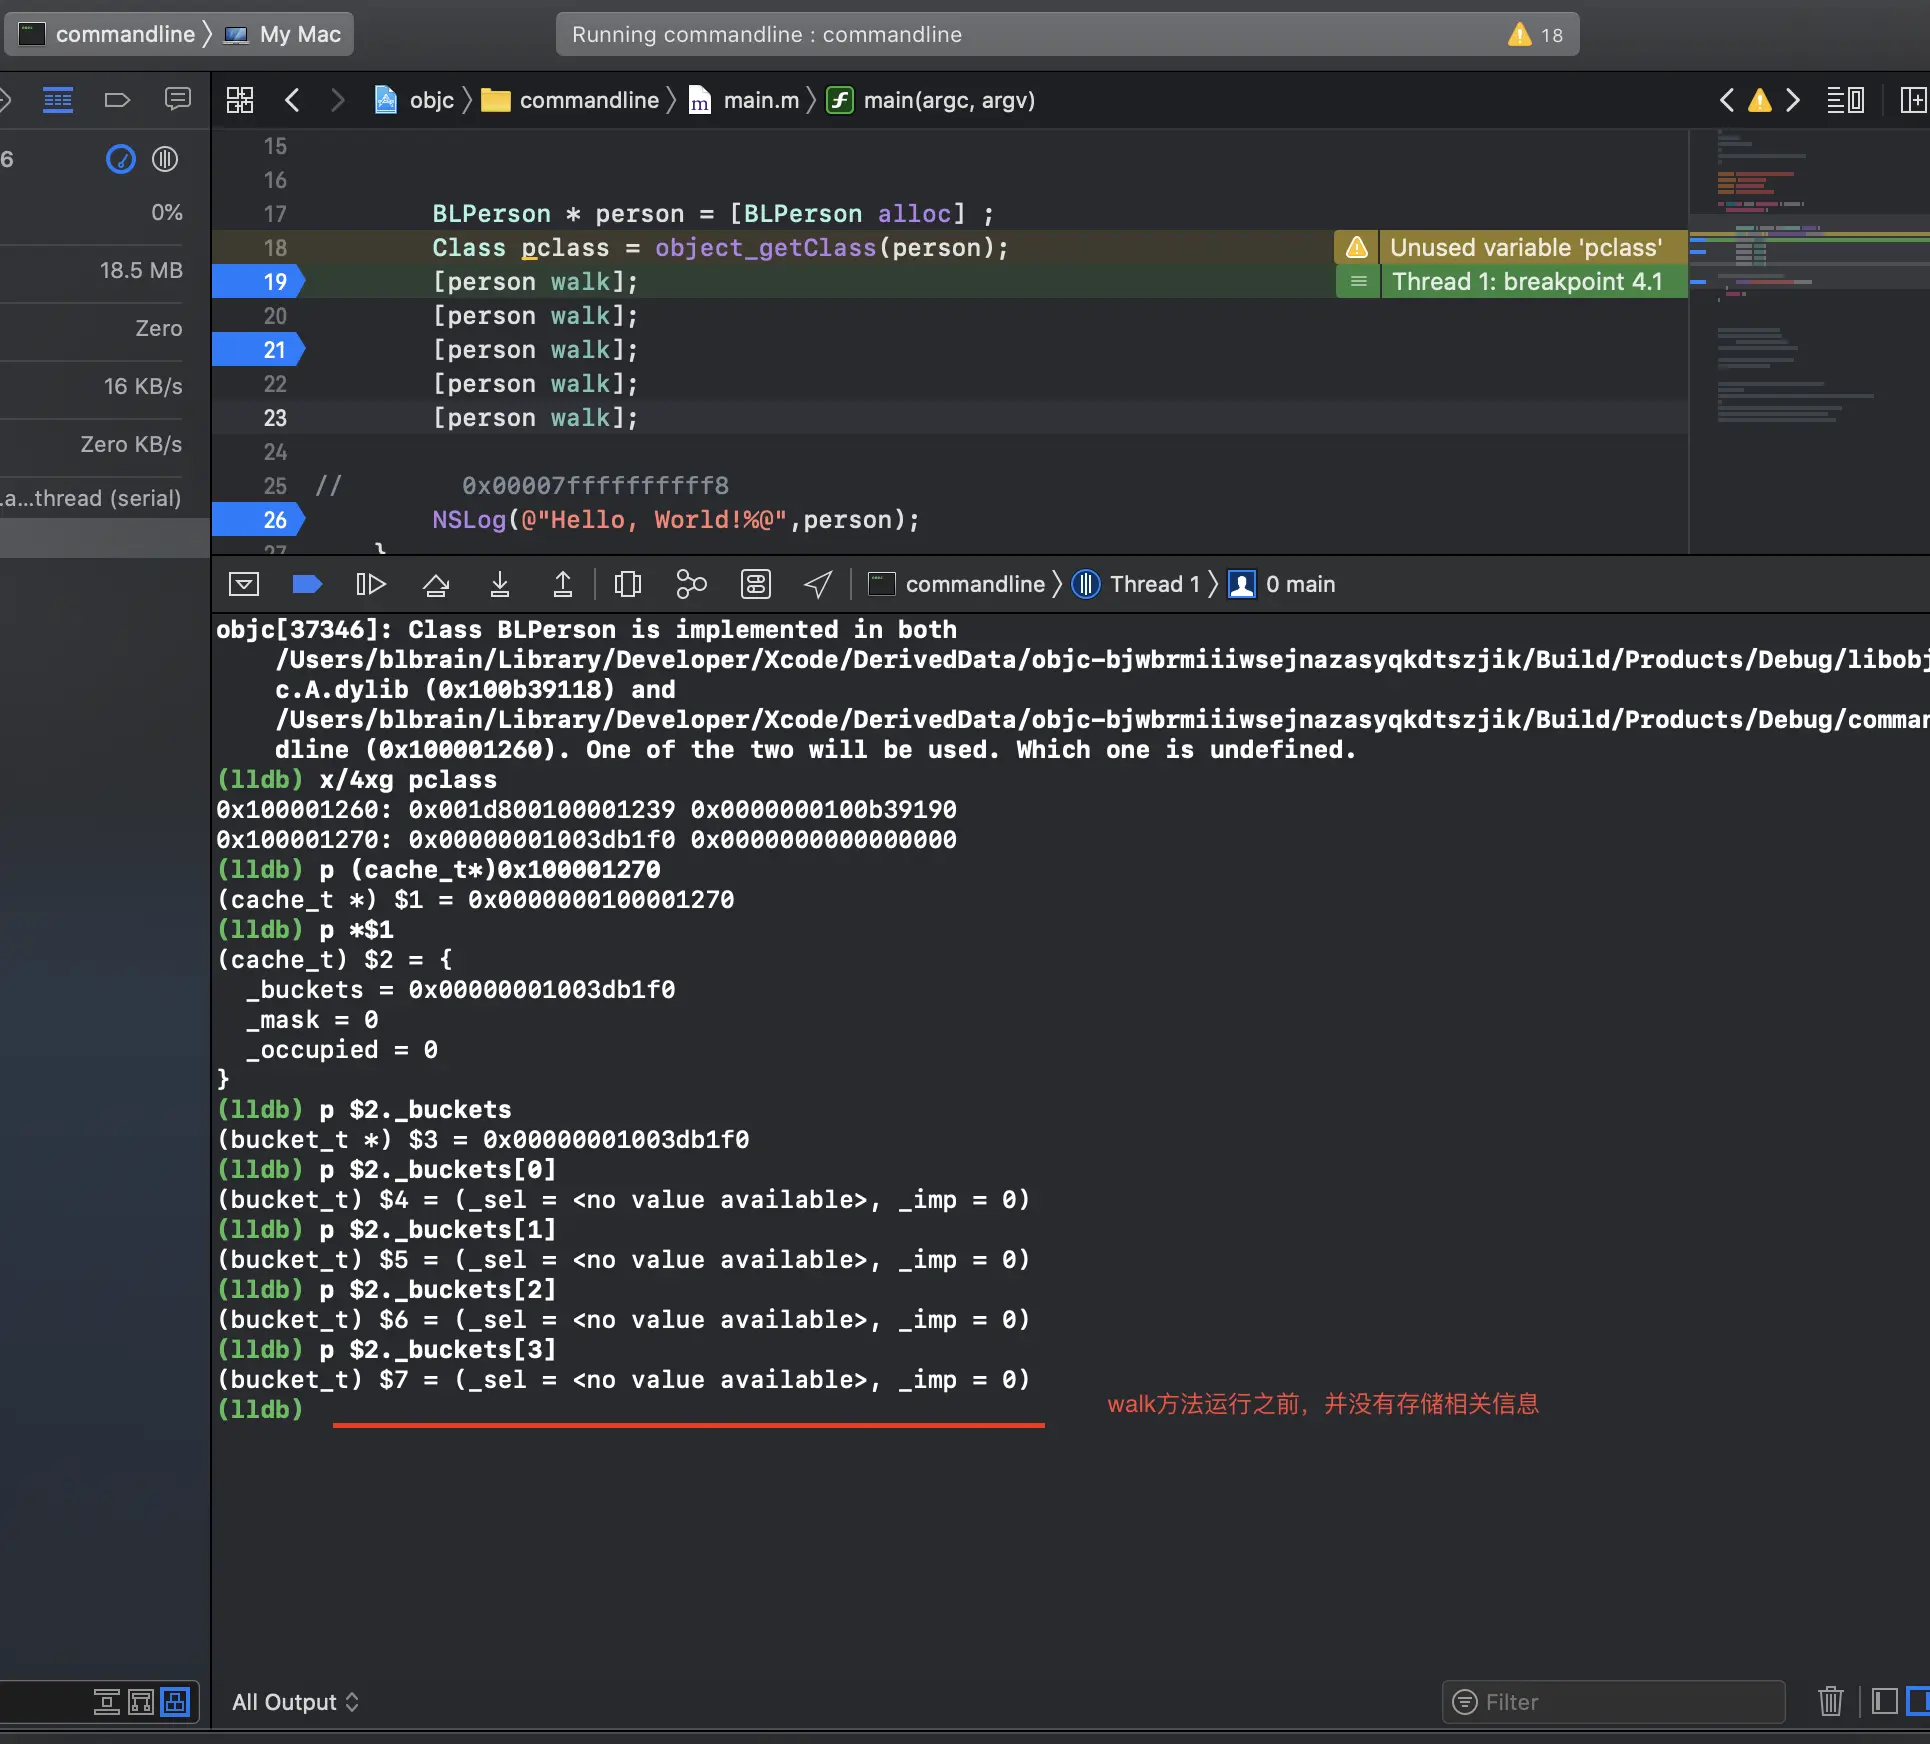Image resolution: width=1930 pixels, height=1744 pixels.
Task: Click the Step into debug button
Action: [x=499, y=584]
